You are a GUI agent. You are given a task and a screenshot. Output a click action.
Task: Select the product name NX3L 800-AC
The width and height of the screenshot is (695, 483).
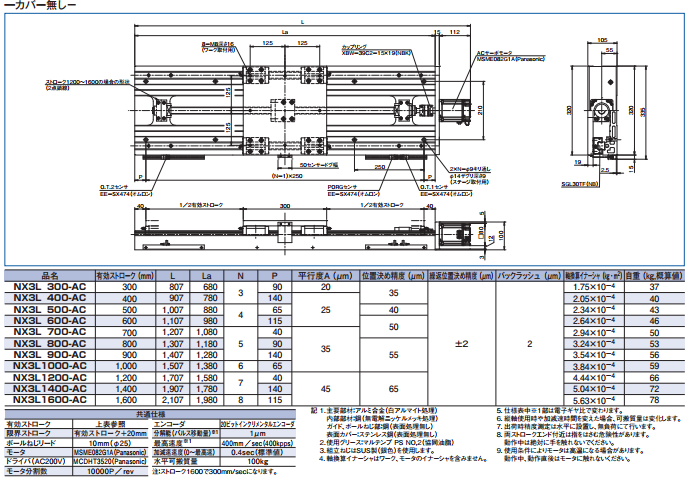[50, 344]
